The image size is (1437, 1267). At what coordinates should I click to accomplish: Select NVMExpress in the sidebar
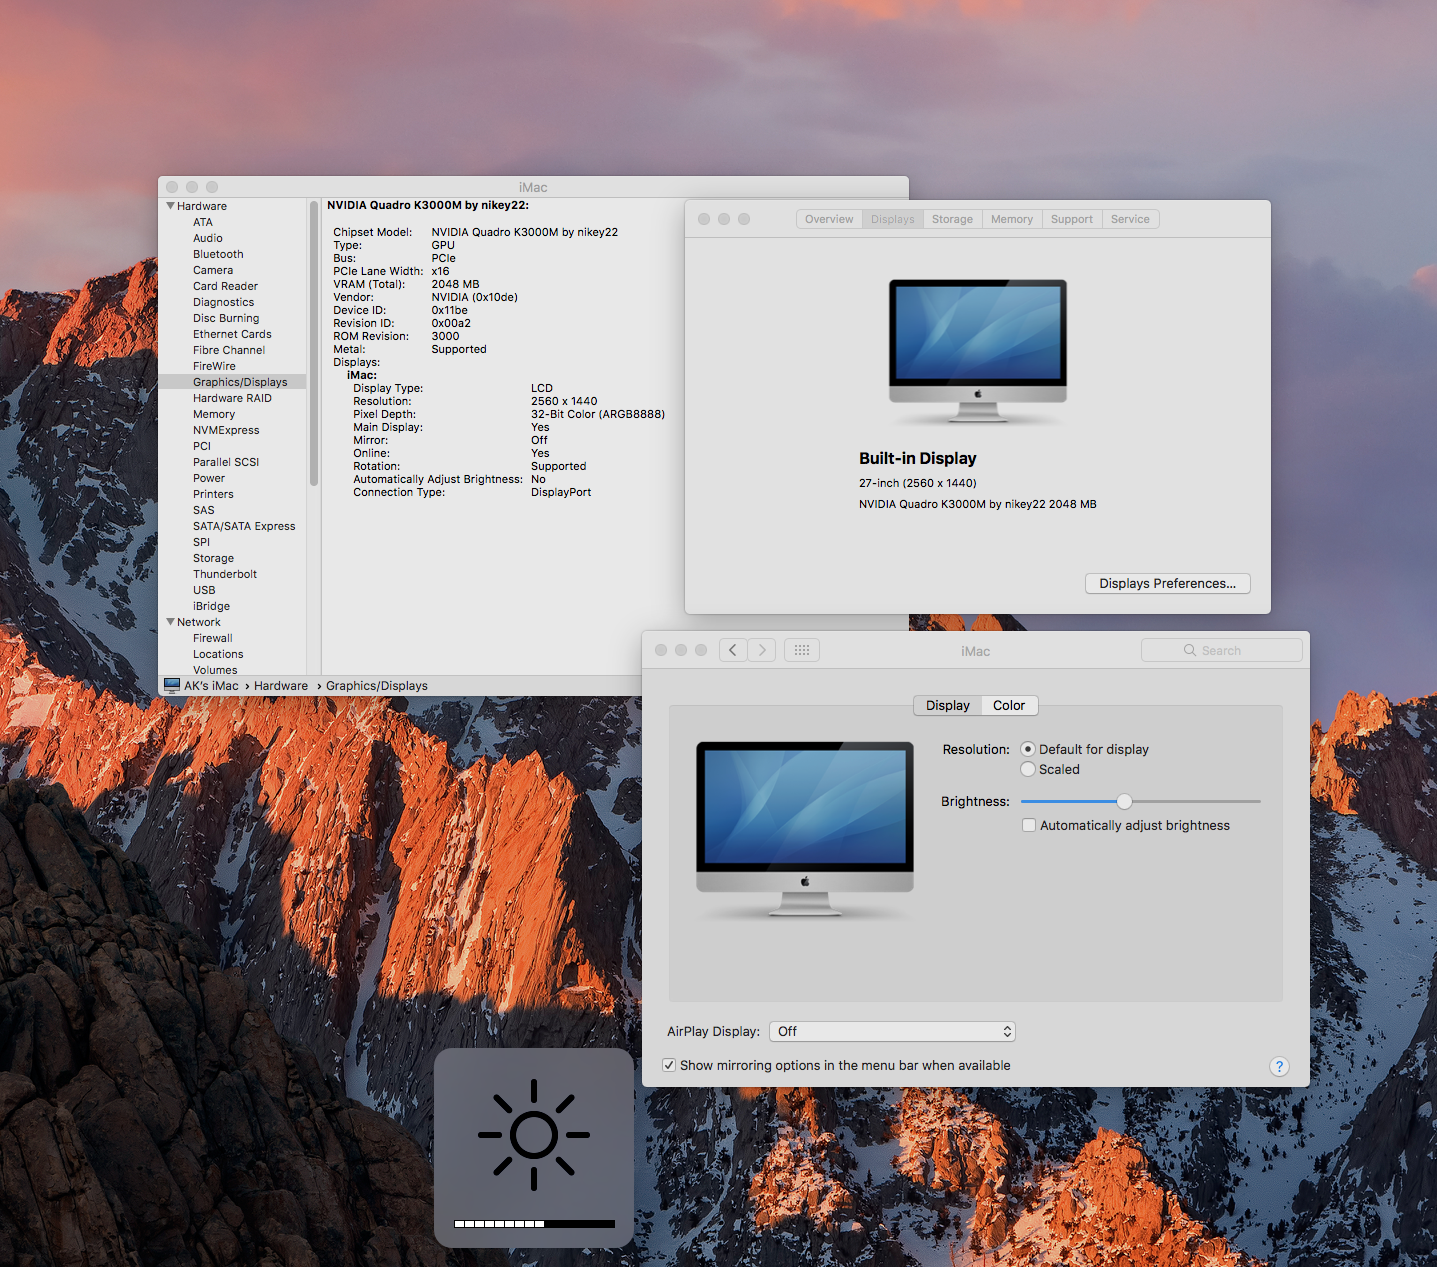coord(226,430)
